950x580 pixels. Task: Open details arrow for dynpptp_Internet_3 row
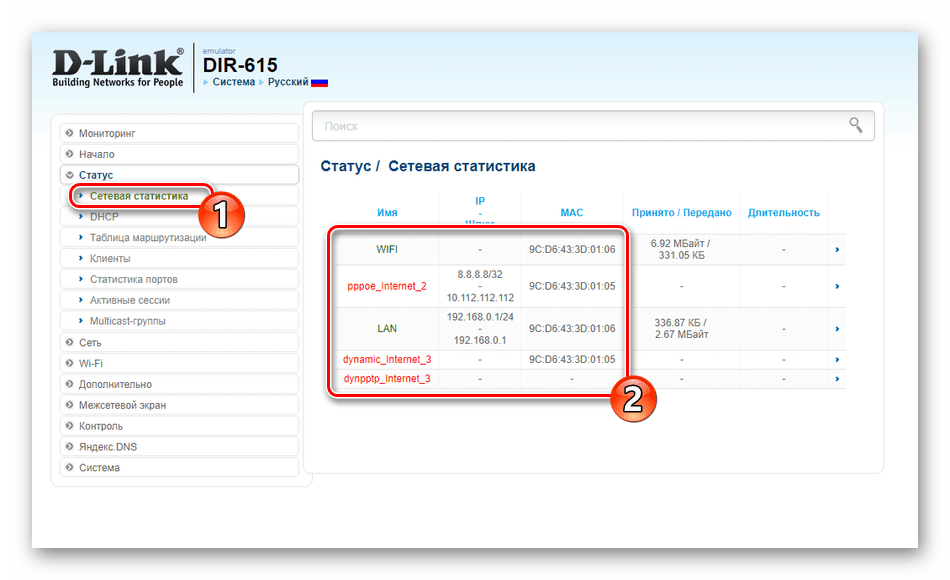(837, 379)
